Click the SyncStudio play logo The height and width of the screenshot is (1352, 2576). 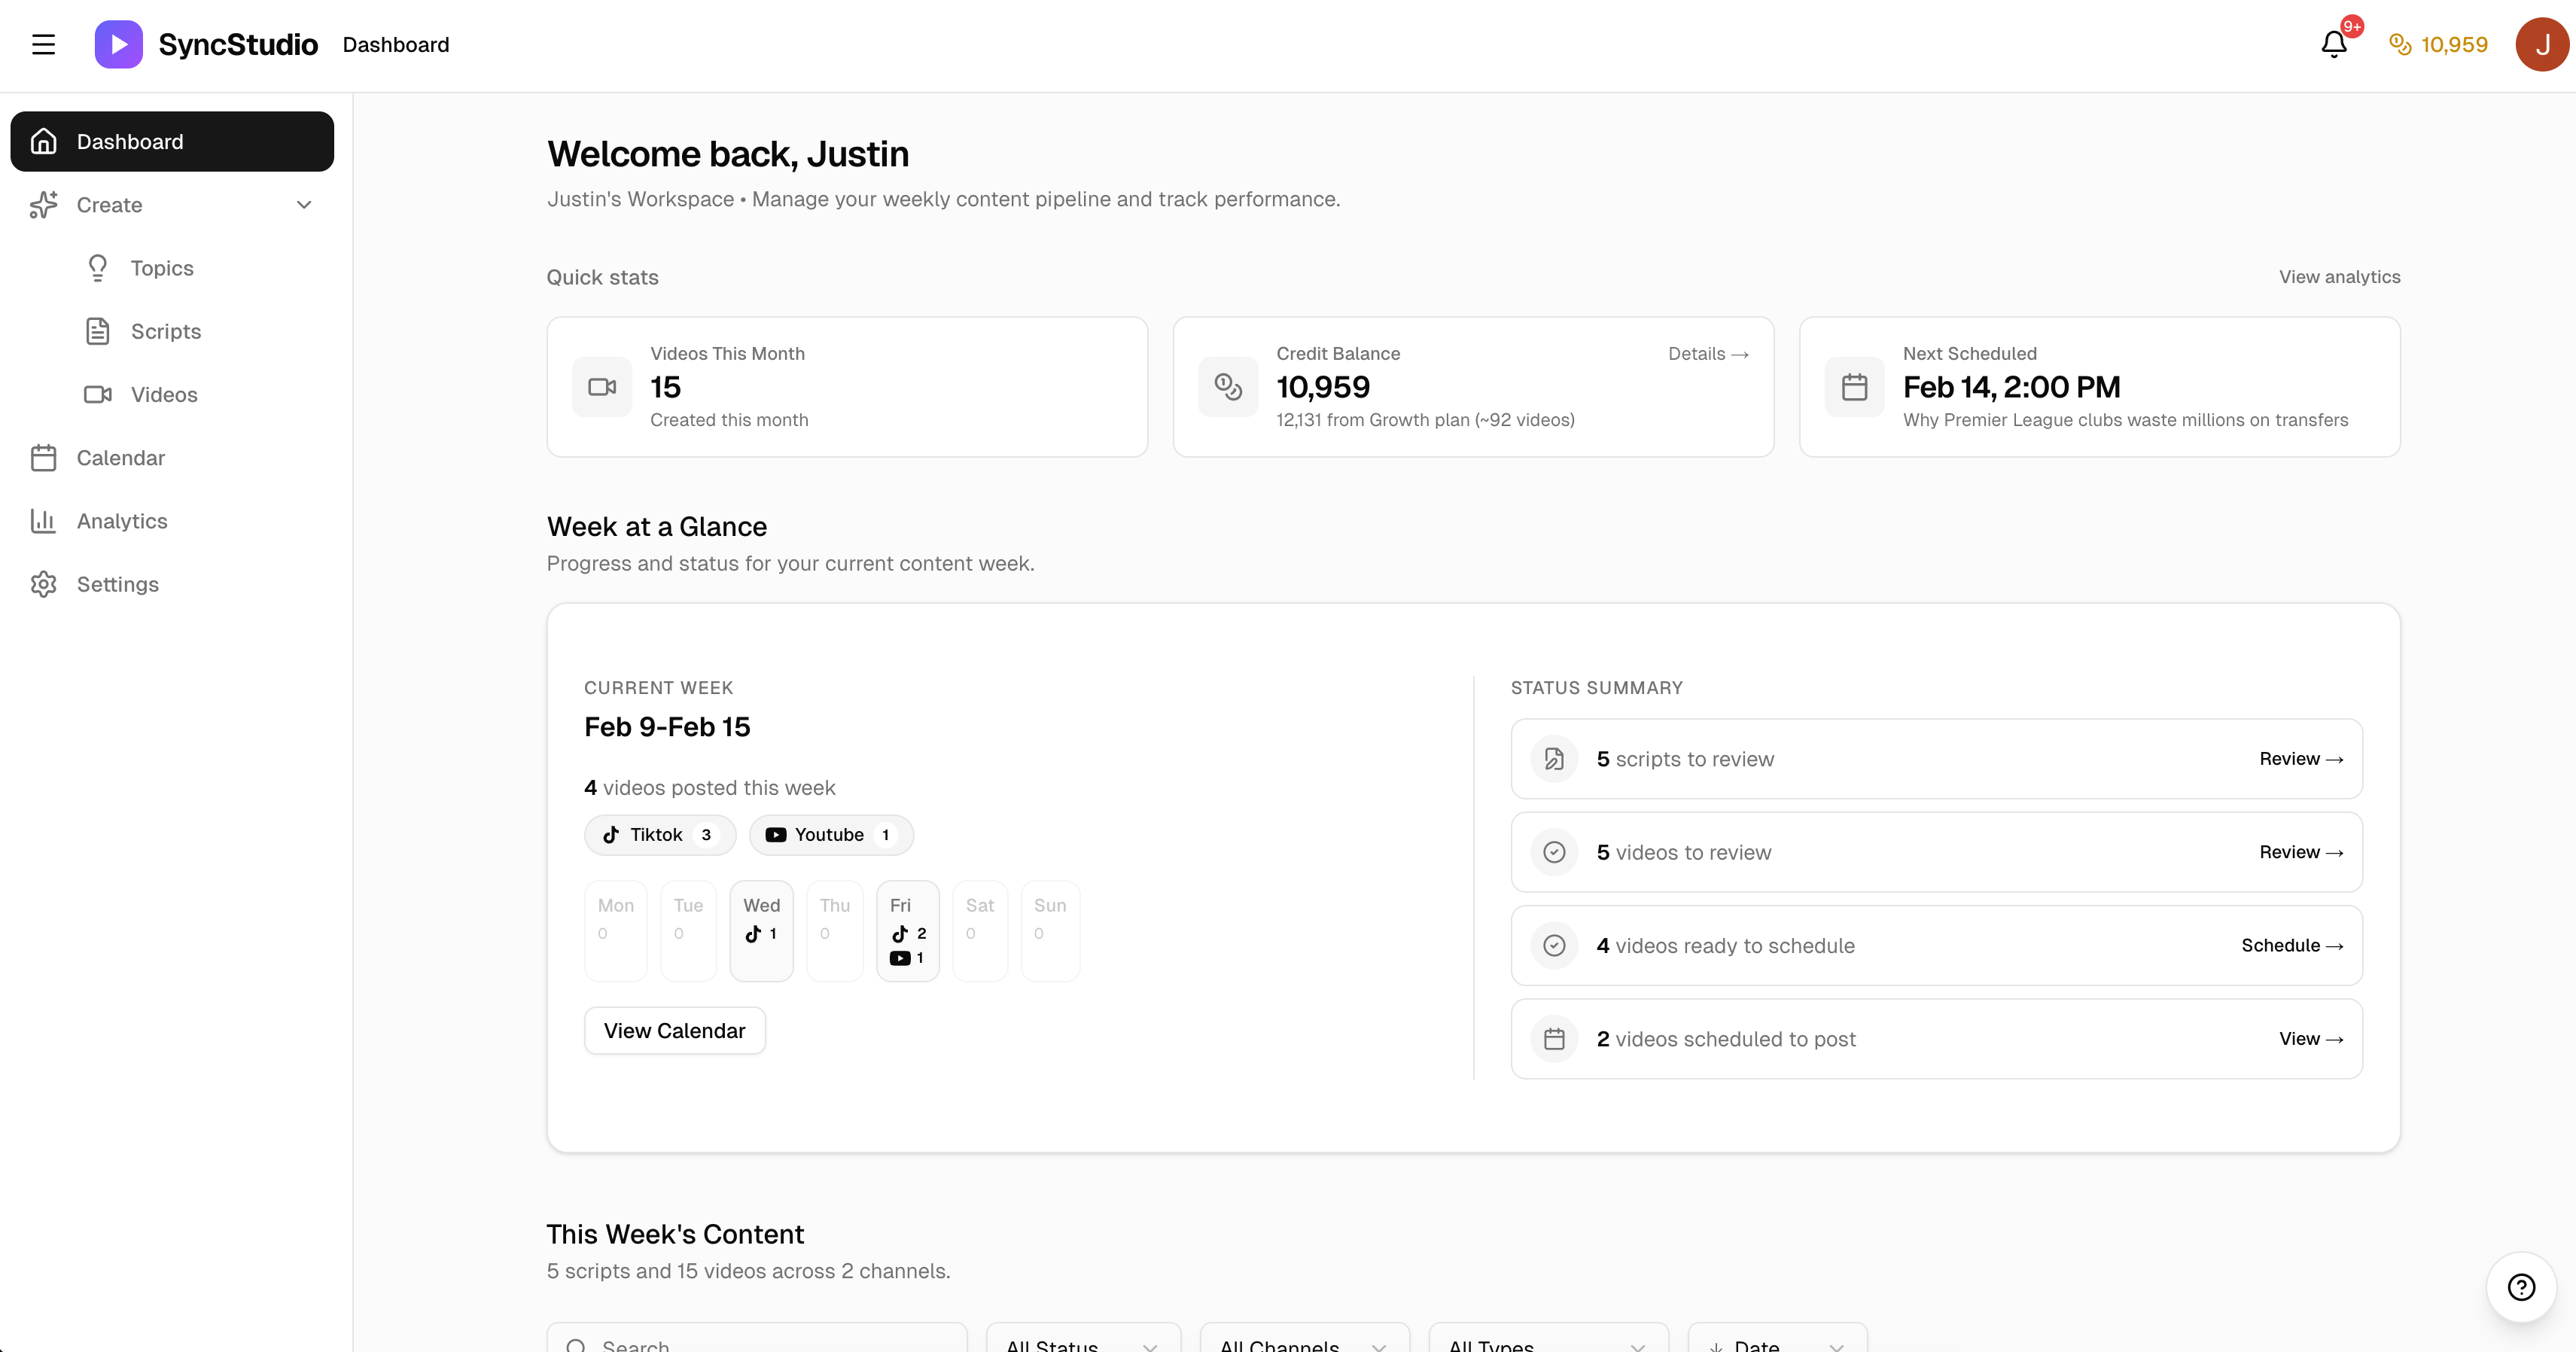[x=118, y=44]
